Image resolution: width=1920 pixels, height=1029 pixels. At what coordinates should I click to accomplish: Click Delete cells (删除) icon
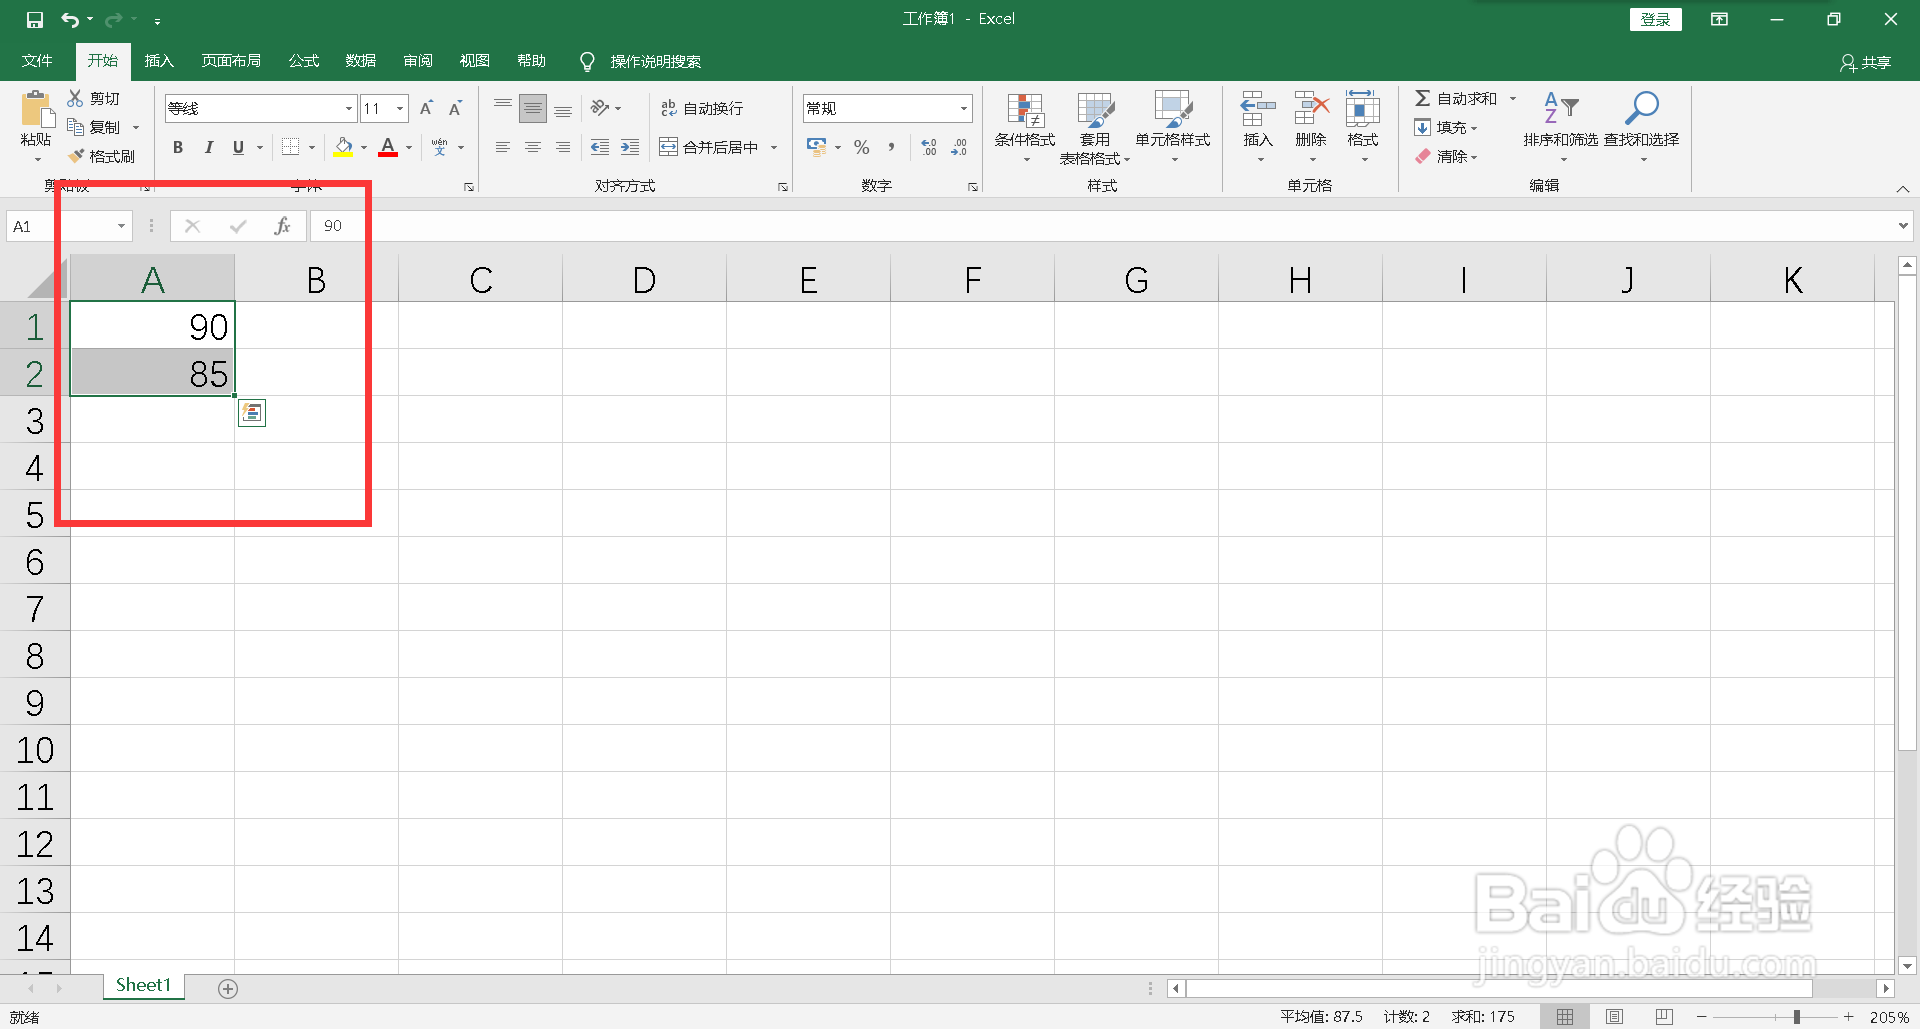[x=1311, y=108]
